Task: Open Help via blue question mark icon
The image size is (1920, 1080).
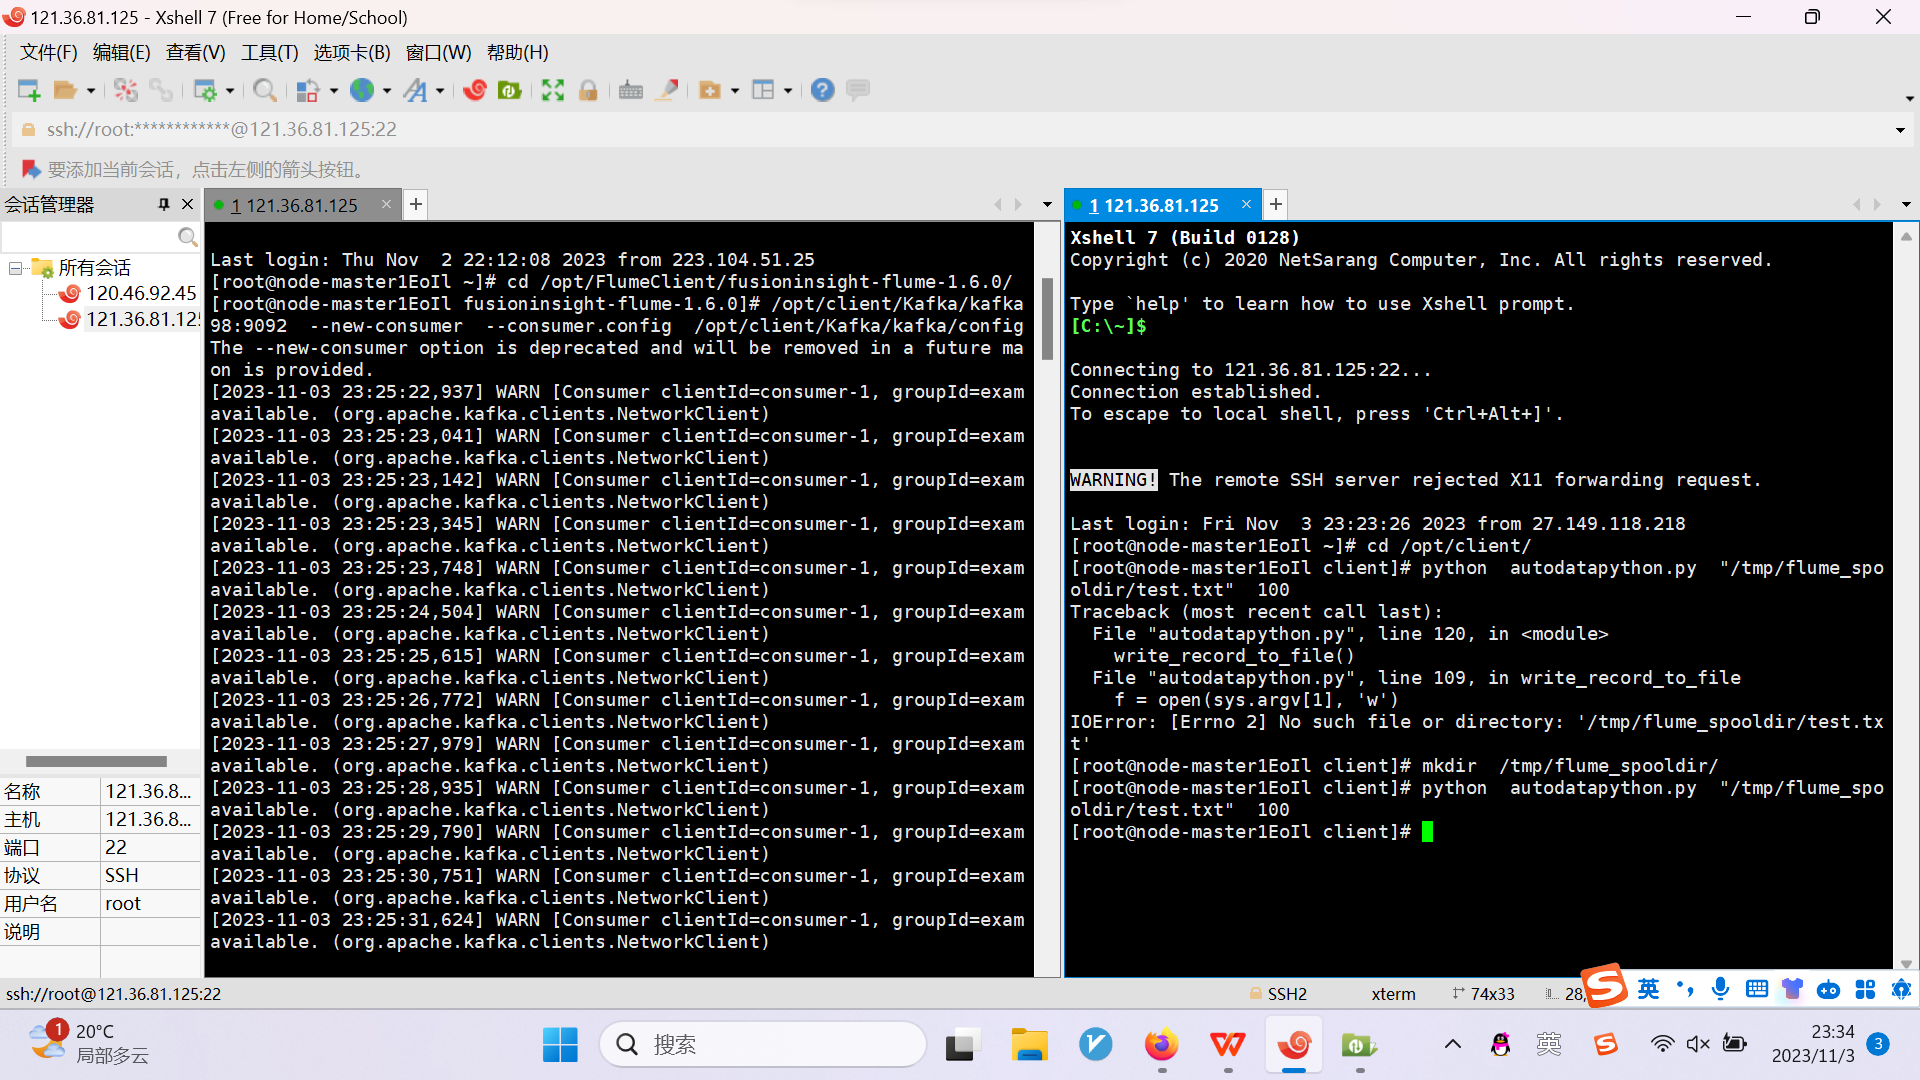Action: (x=822, y=90)
